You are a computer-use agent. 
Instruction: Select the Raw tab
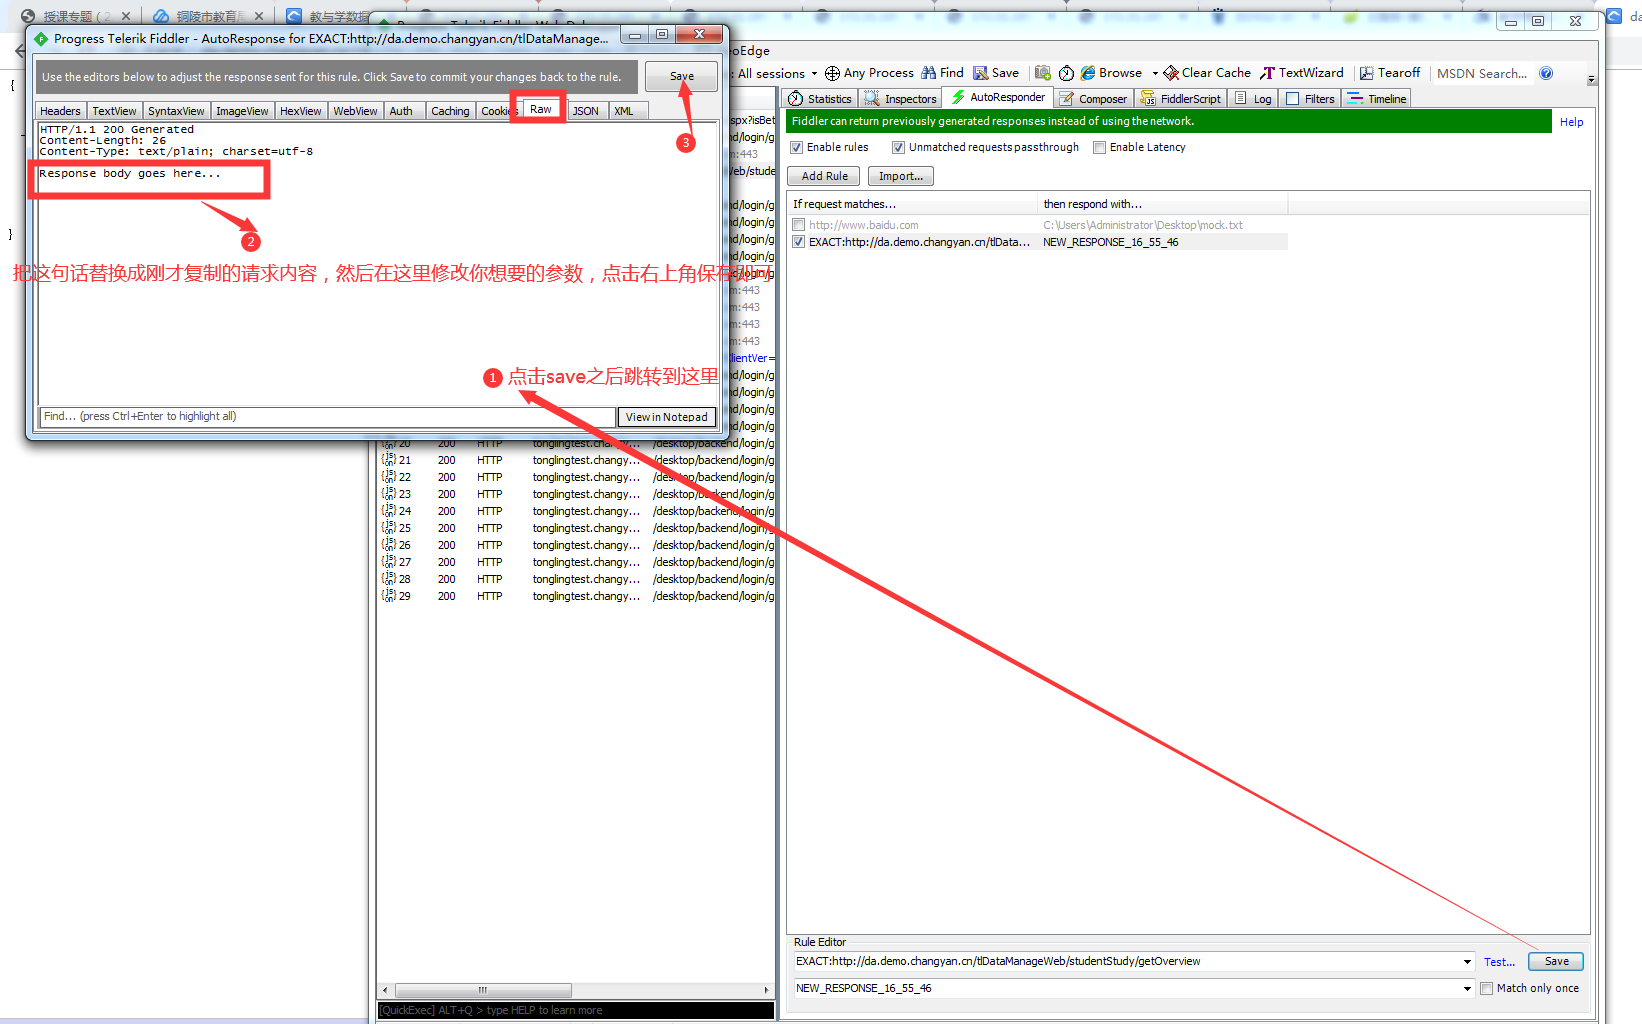pyautogui.click(x=541, y=109)
